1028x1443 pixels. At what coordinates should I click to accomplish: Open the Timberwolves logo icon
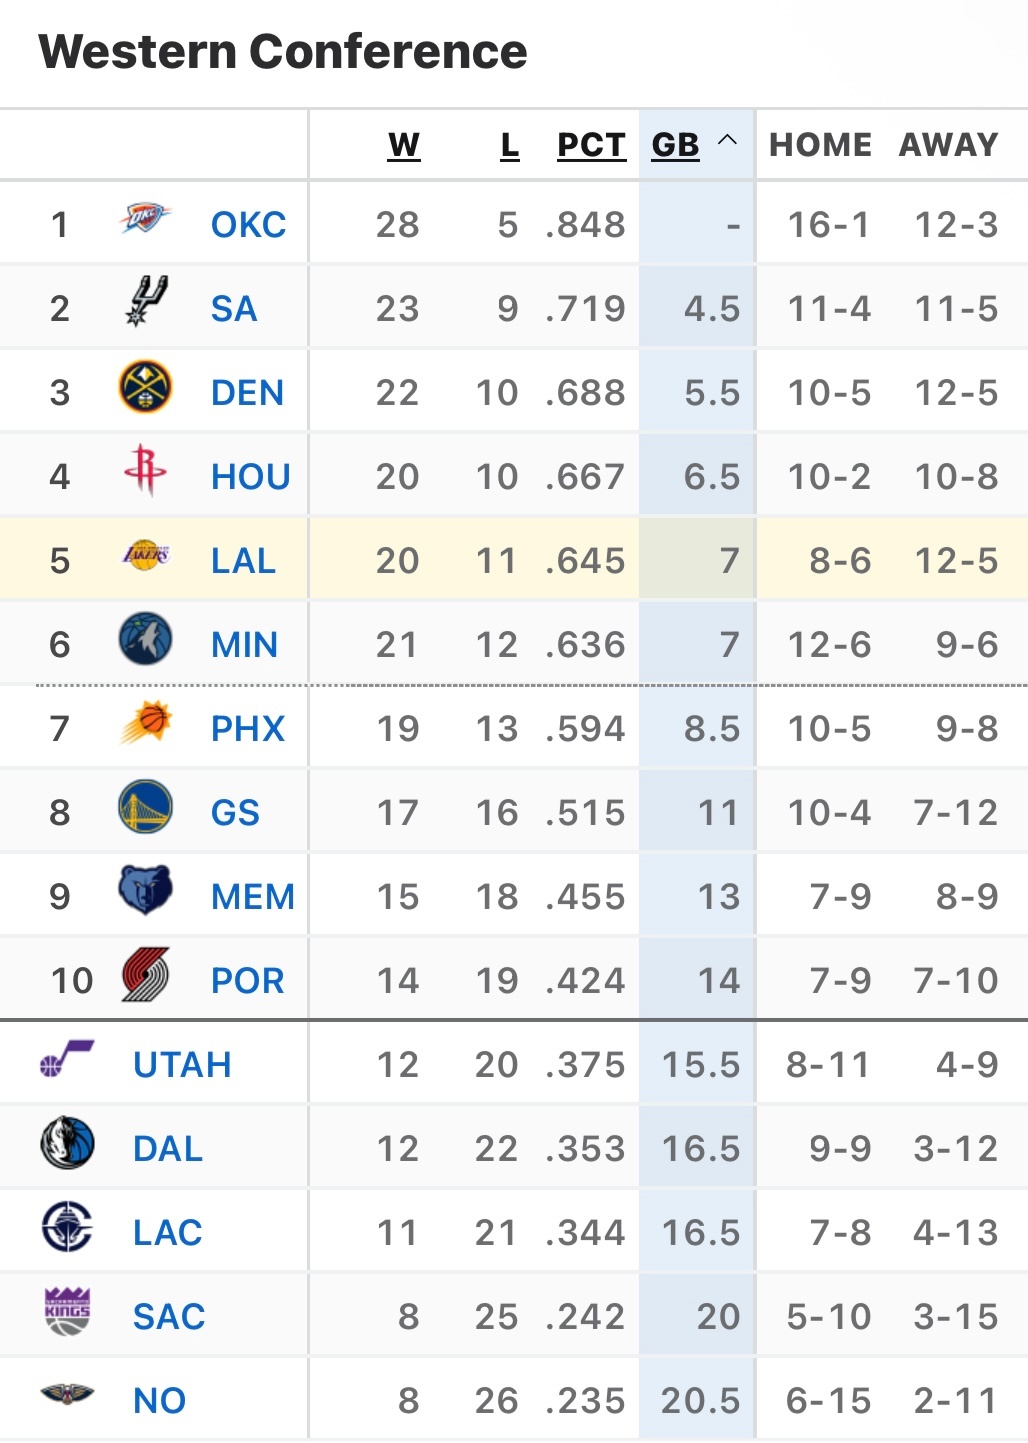[145, 639]
